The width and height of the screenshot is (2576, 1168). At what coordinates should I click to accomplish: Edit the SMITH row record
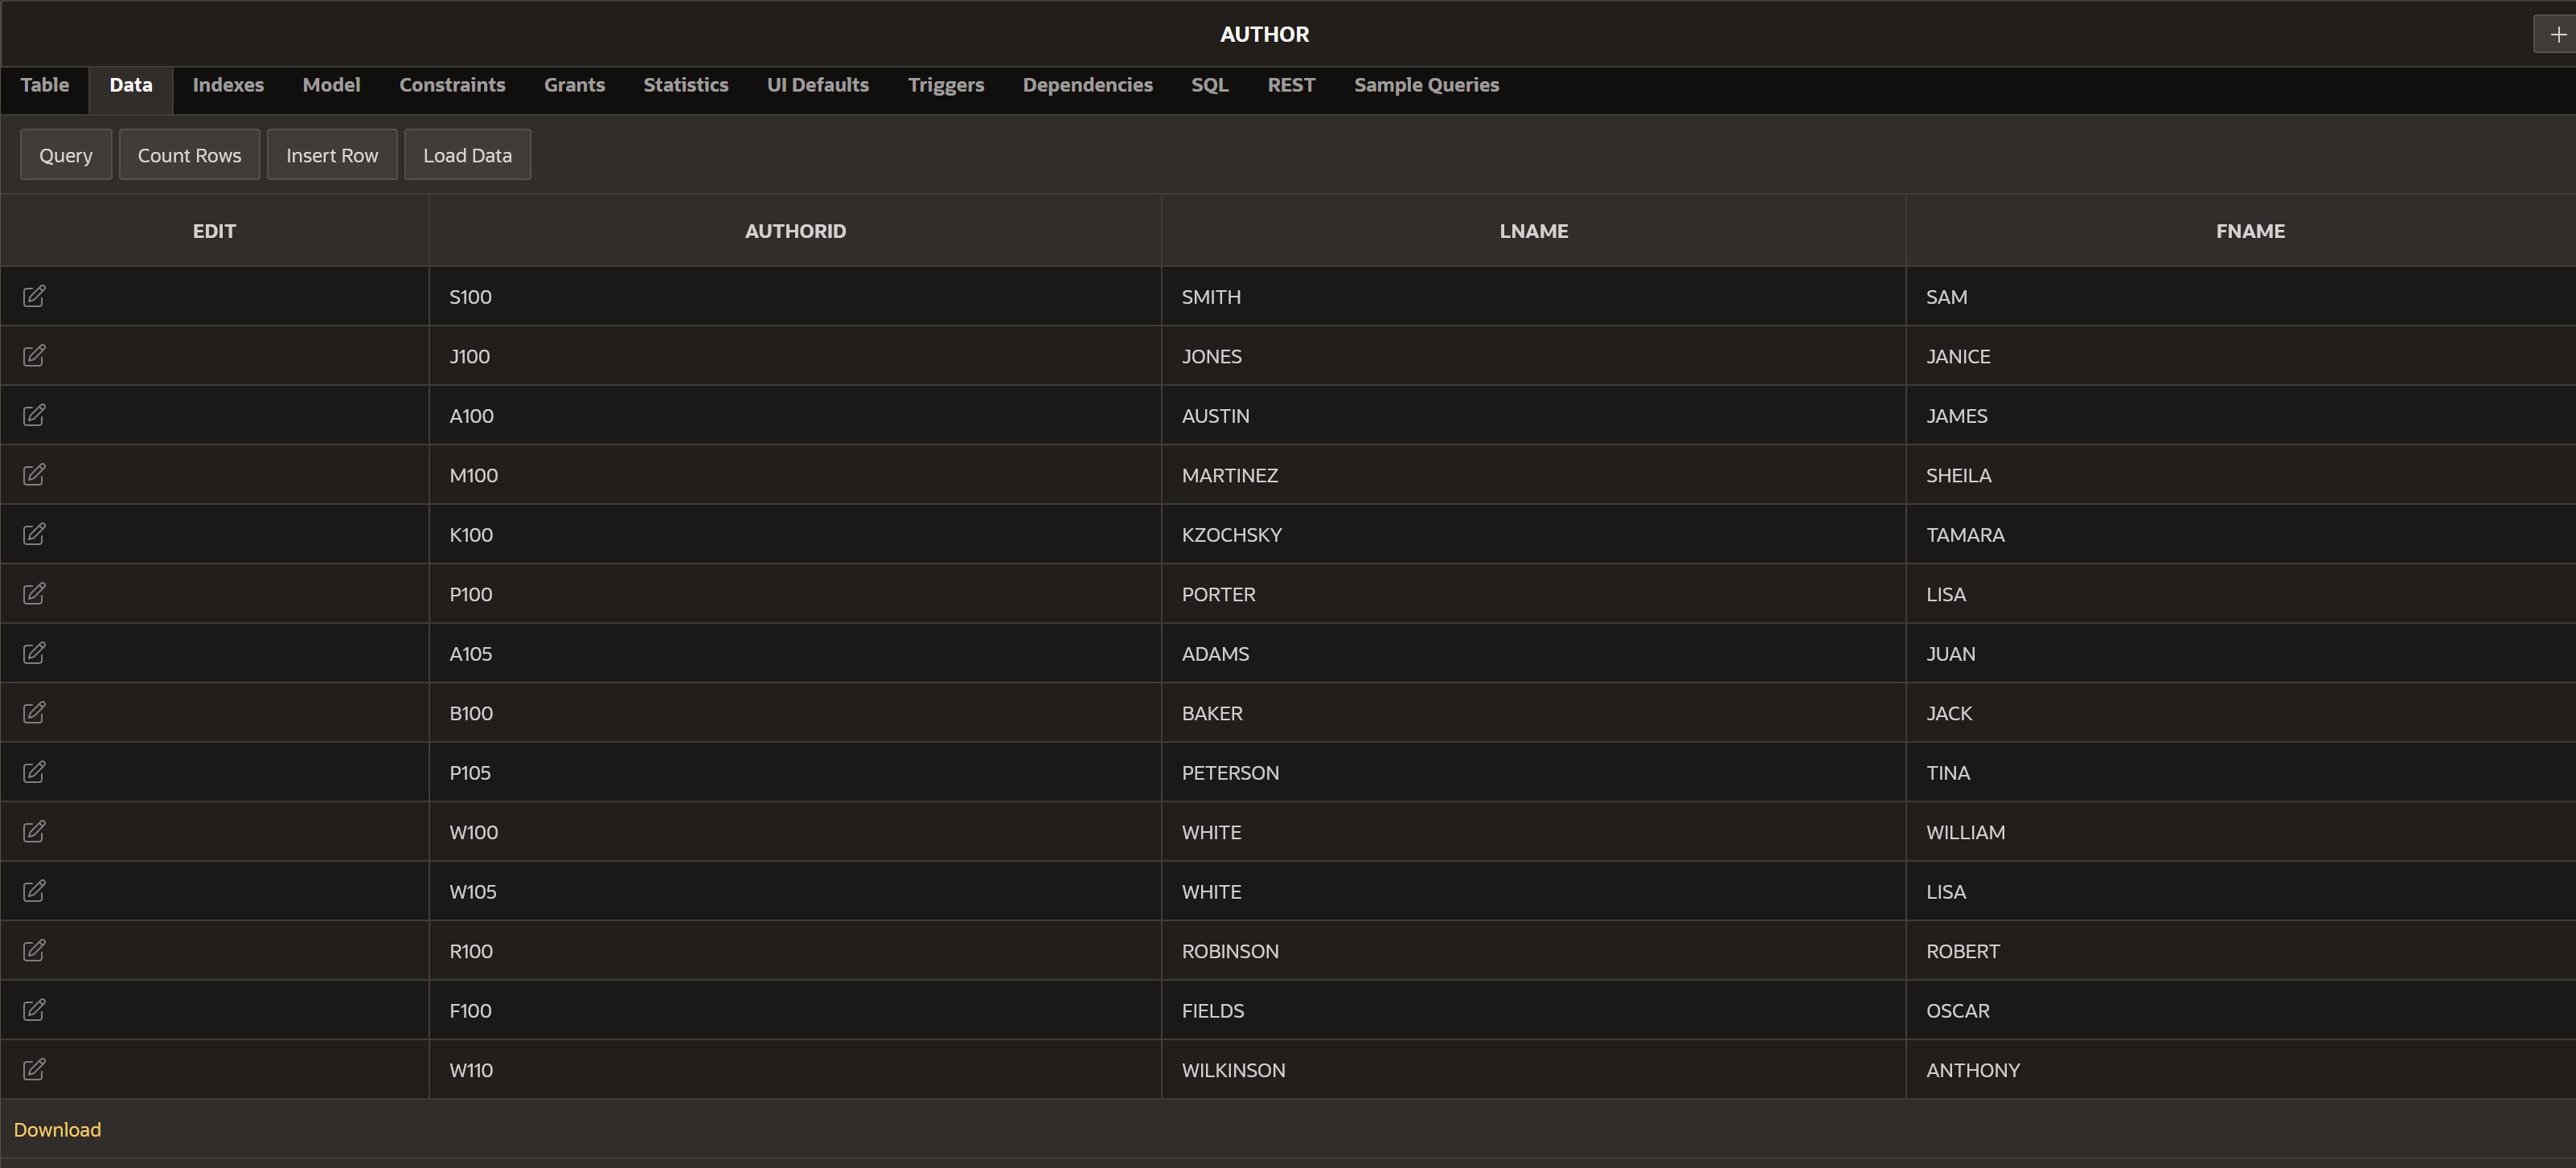click(x=34, y=296)
